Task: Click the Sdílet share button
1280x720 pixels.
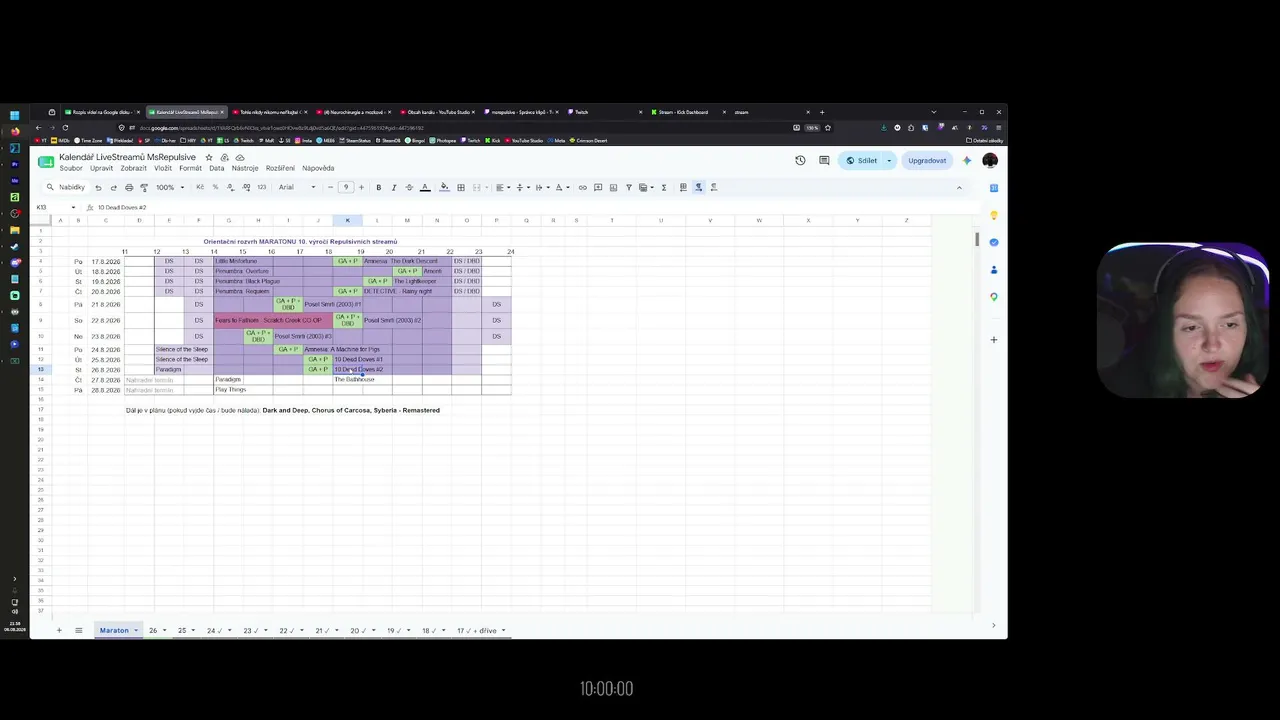Action: (861, 160)
